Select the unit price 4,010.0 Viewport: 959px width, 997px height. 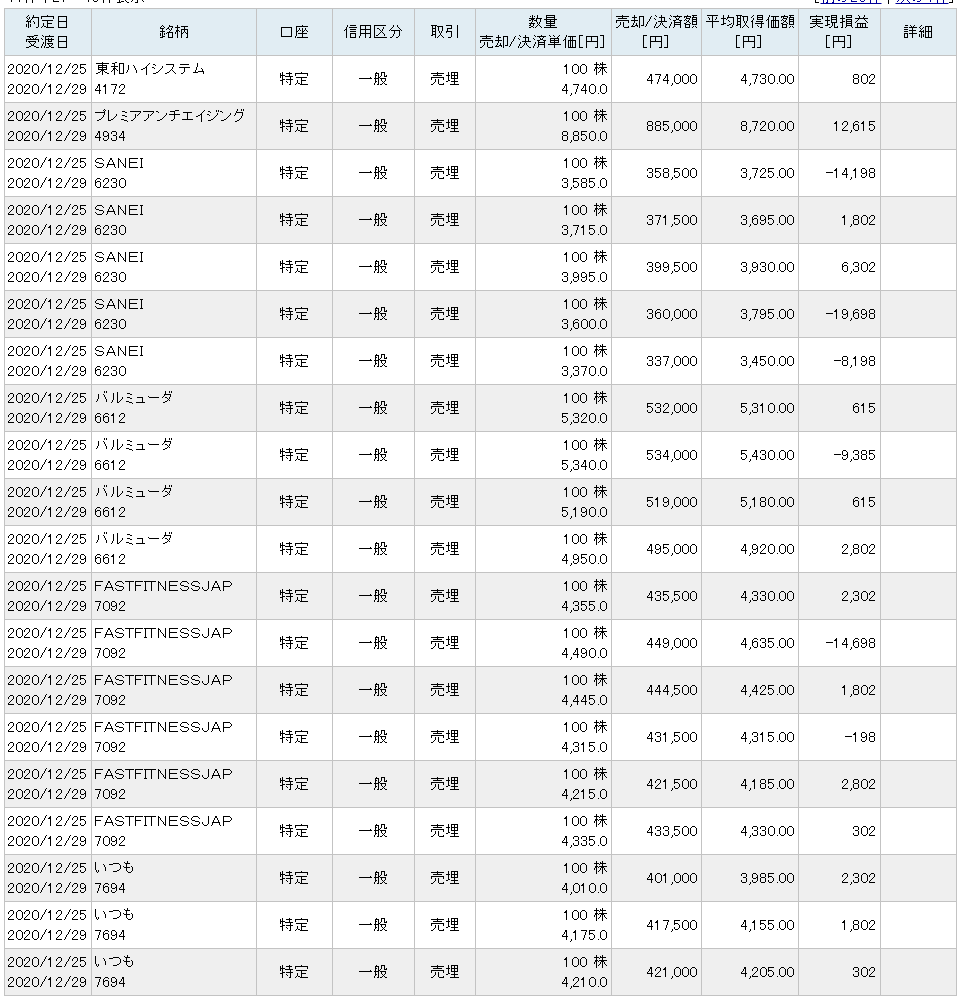coord(584,889)
